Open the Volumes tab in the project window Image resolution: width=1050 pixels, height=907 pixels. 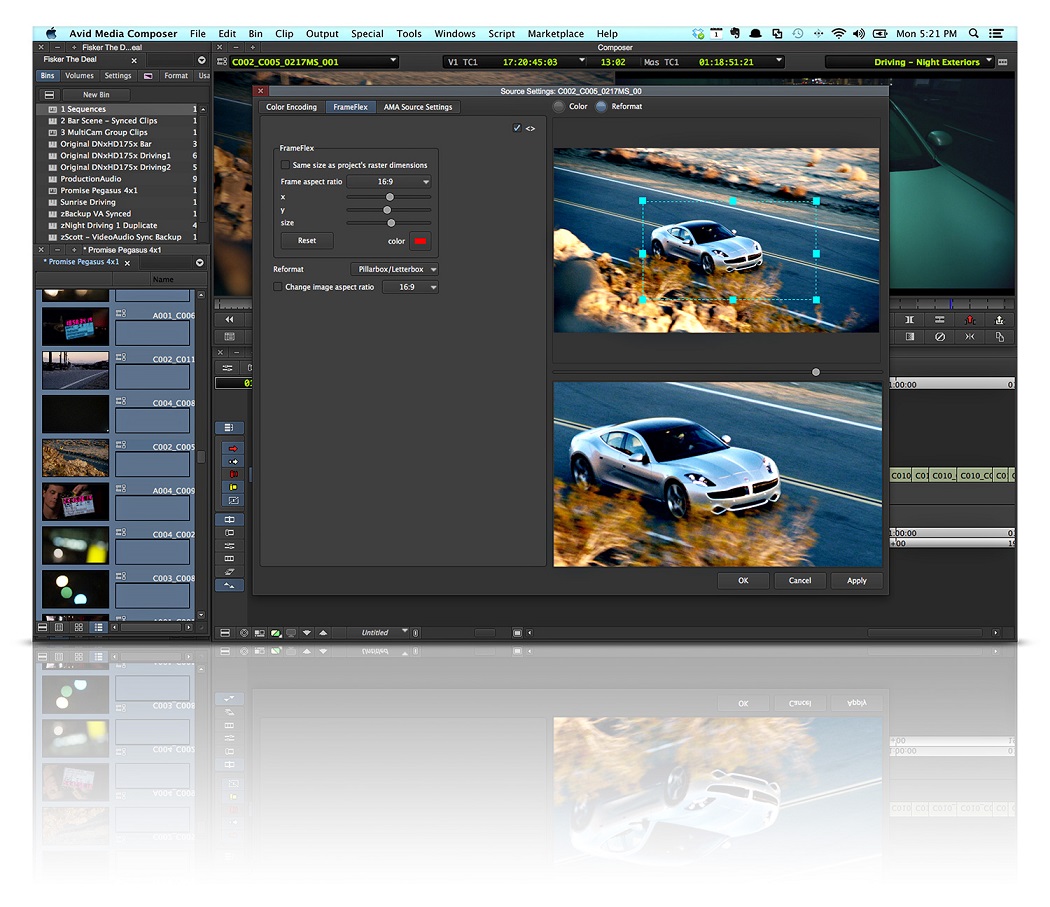click(79, 76)
